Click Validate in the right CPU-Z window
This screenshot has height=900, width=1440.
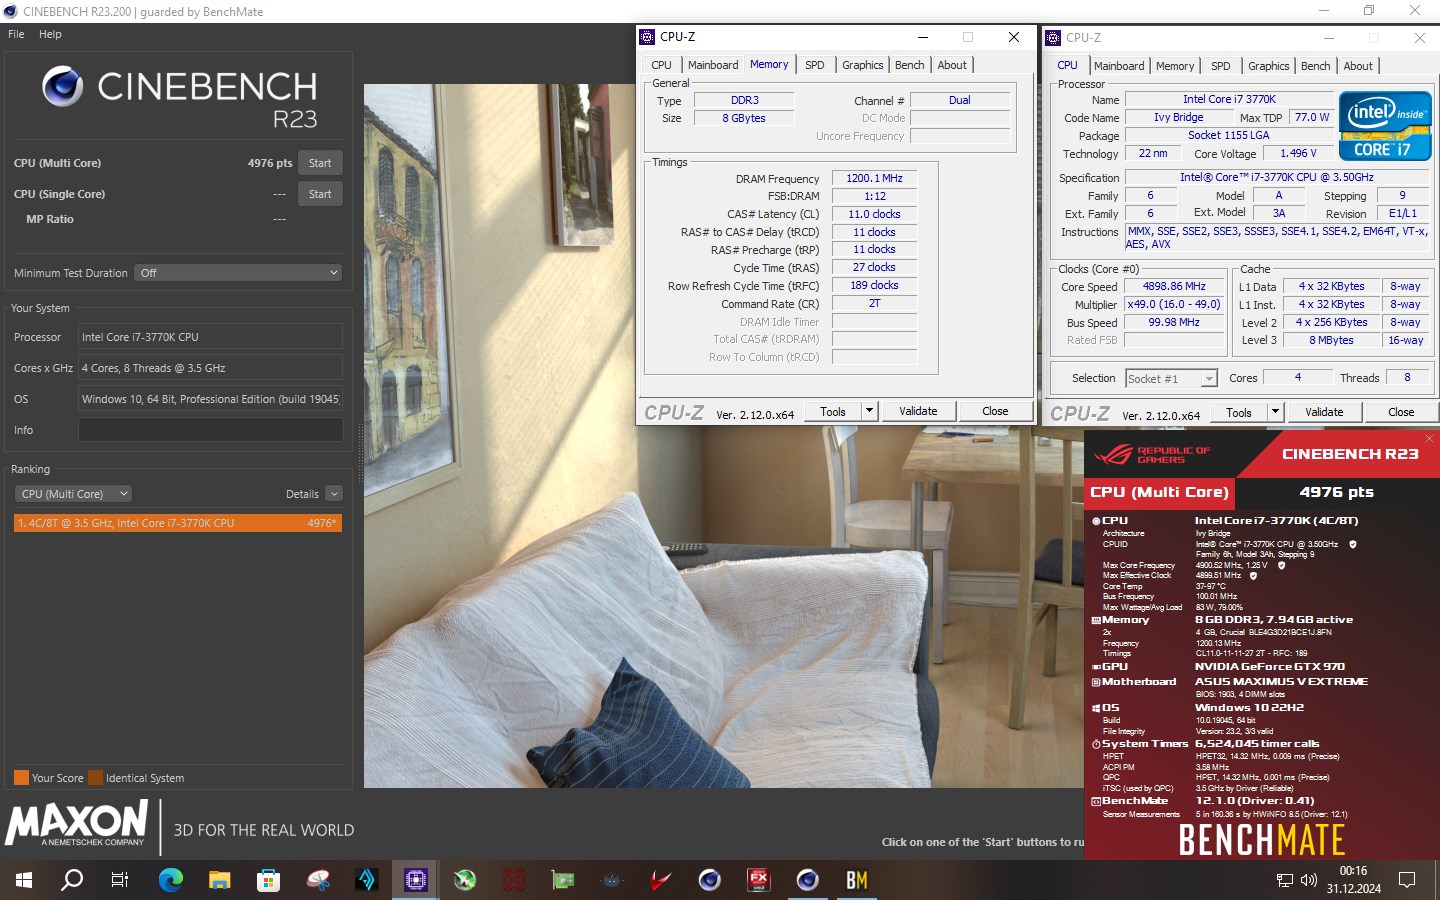click(1324, 412)
